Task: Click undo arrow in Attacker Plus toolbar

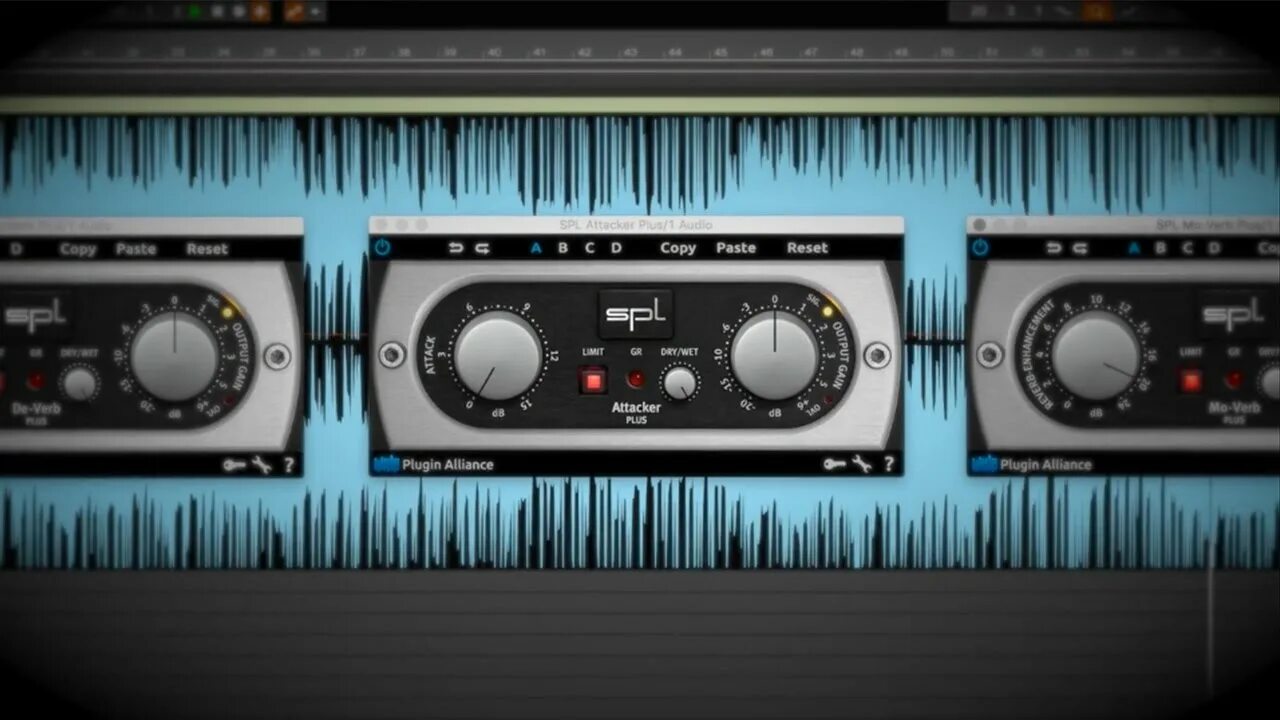Action: coord(456,248)
